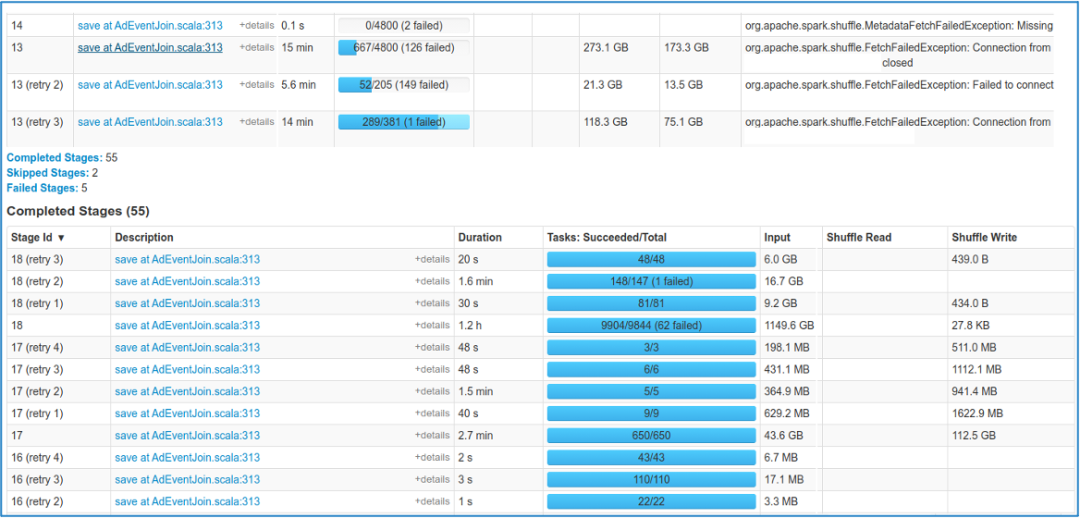Open stage 18 retry 2 description link
The height and width of the screenshot is (518, 1080).
pyautogui.click(x=187, y=282)
